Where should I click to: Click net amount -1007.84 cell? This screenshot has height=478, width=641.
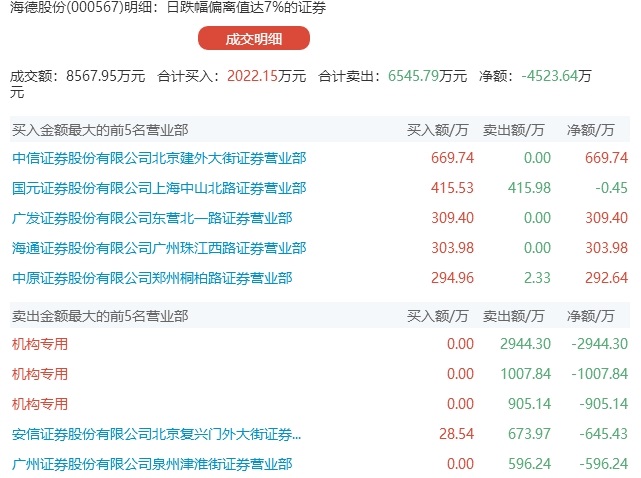coord(600,374)
